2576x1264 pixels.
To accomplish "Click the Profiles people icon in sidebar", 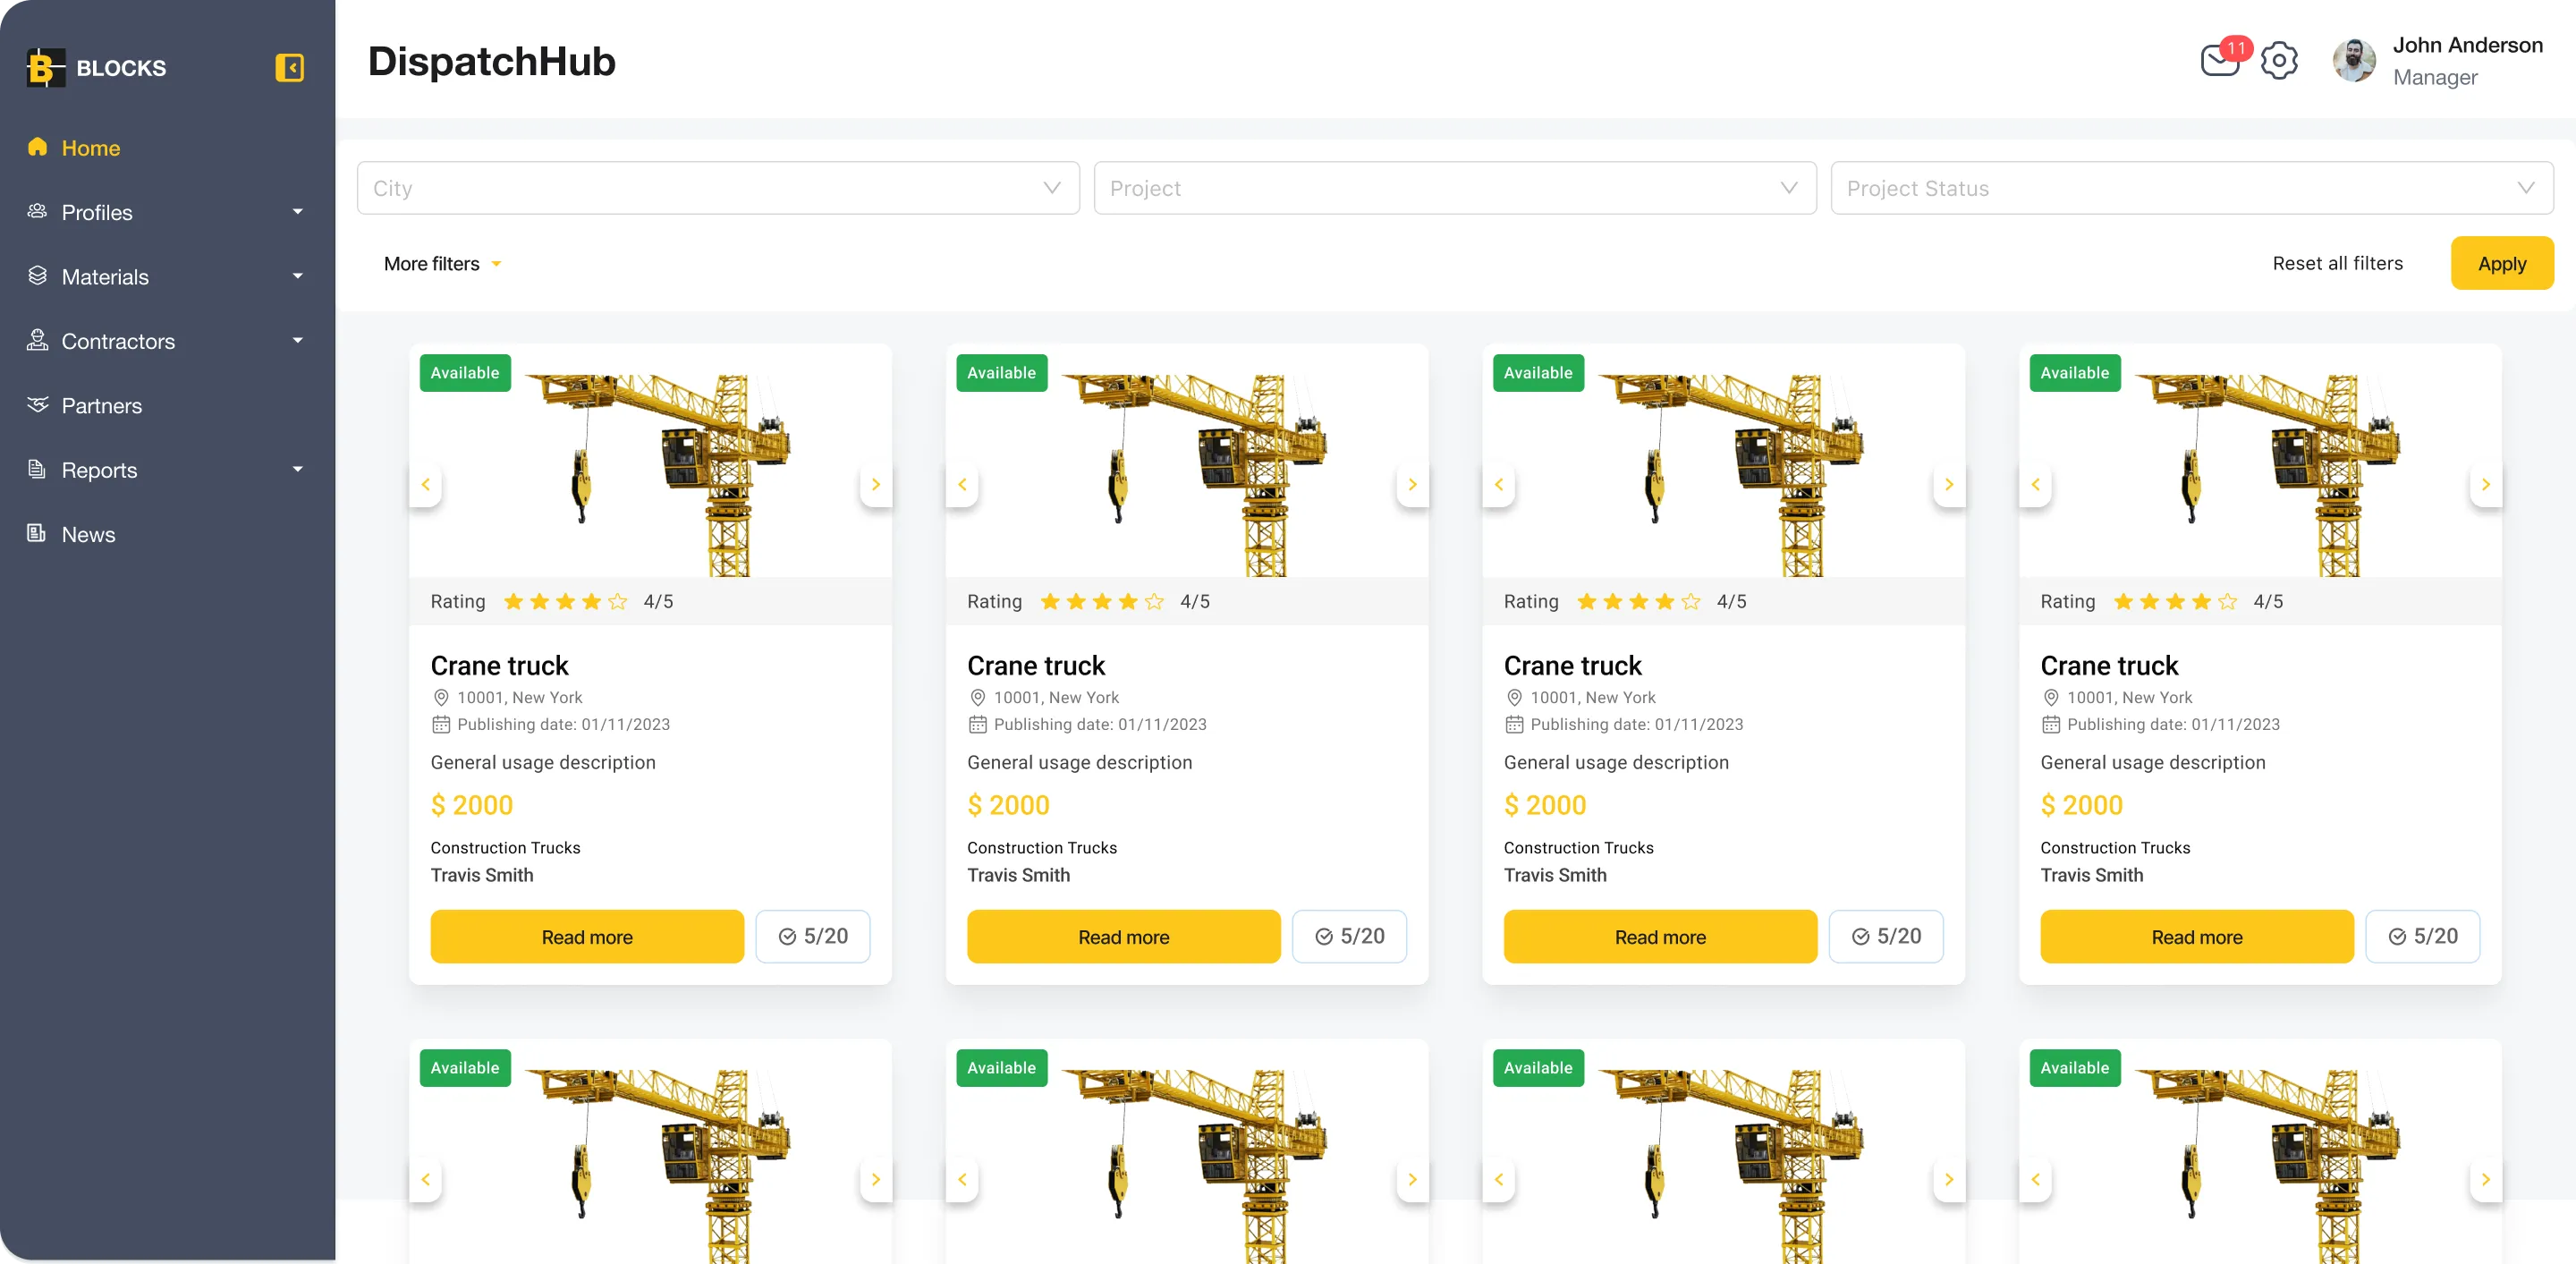I will click(37, 211).
